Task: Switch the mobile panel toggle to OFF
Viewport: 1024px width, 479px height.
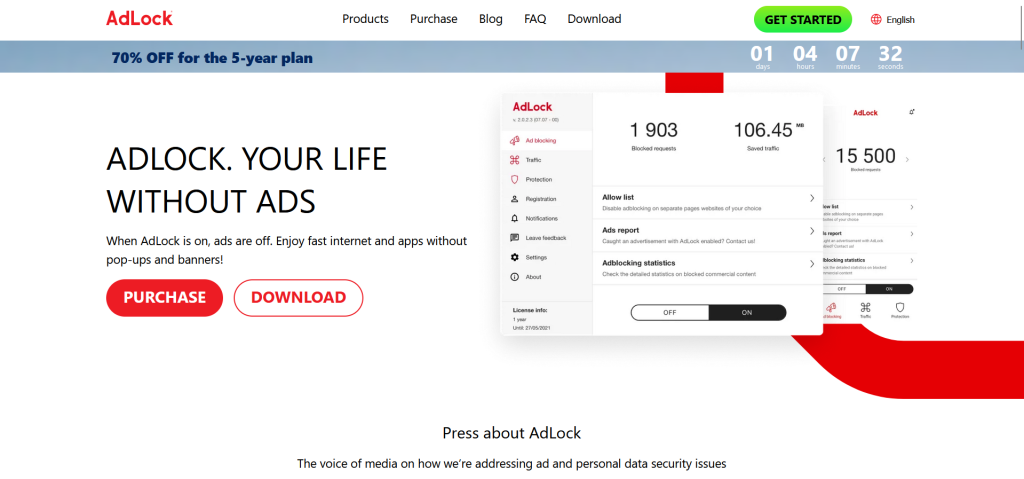Action: (842, 289)
